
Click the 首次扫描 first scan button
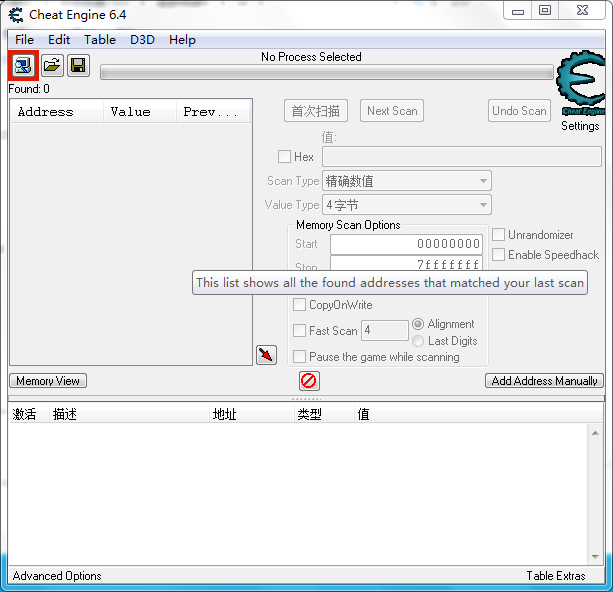[316, 111]
